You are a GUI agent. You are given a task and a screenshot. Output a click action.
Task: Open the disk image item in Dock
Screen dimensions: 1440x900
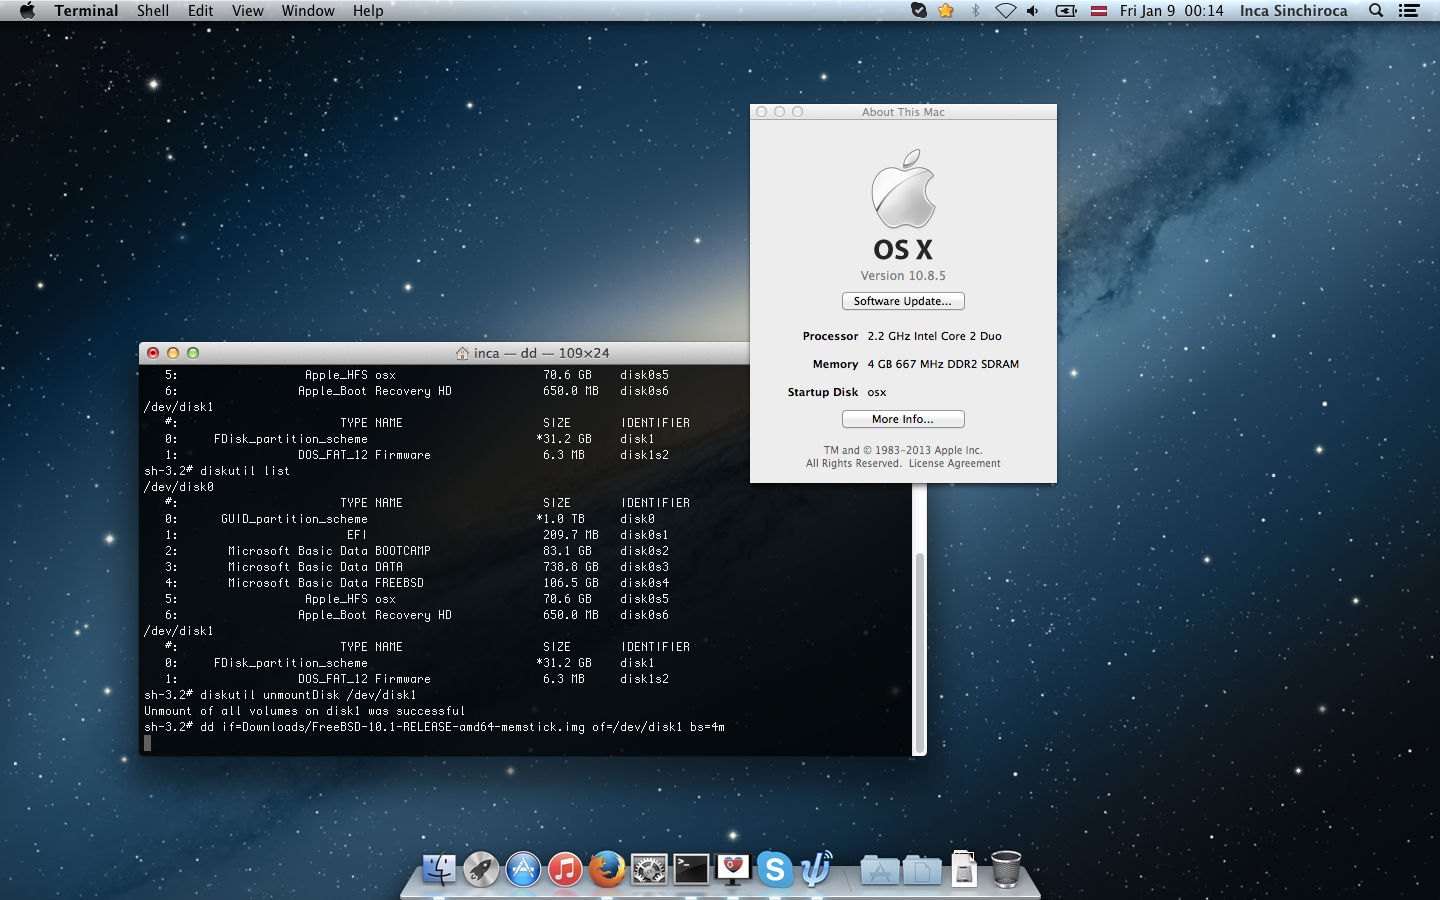[x=964, y=869]
